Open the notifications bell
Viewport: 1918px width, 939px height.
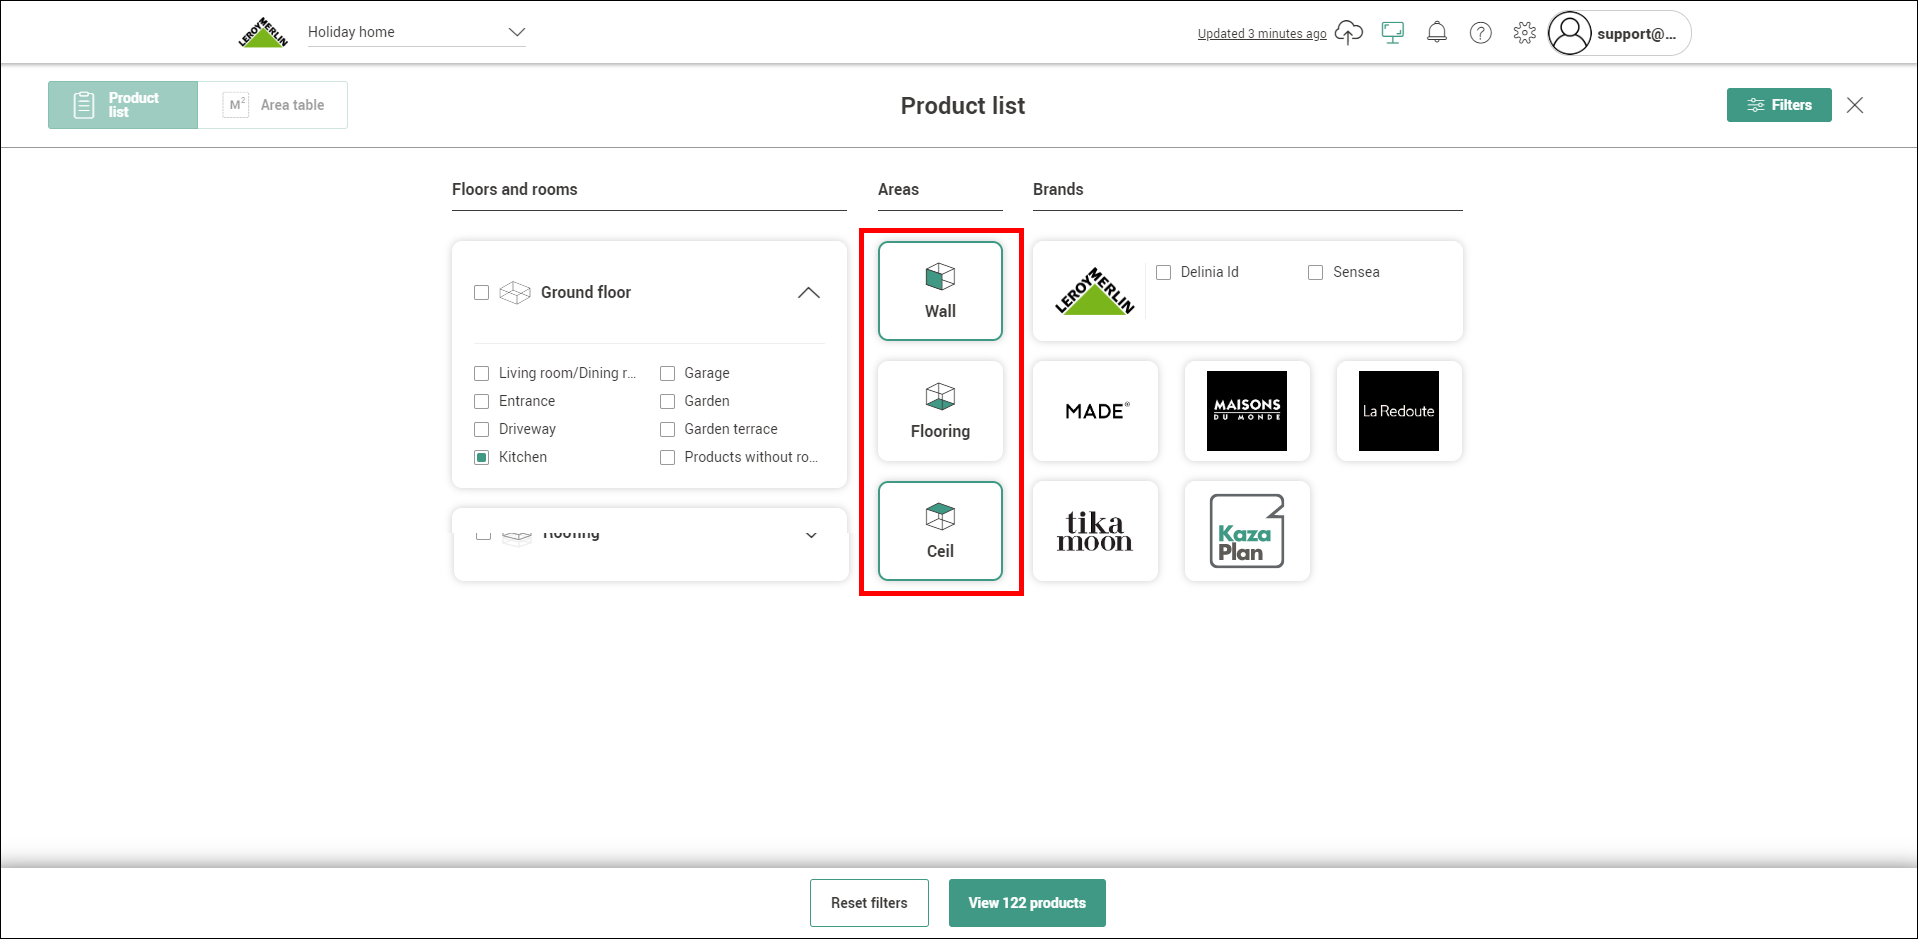coord(1436,32)
